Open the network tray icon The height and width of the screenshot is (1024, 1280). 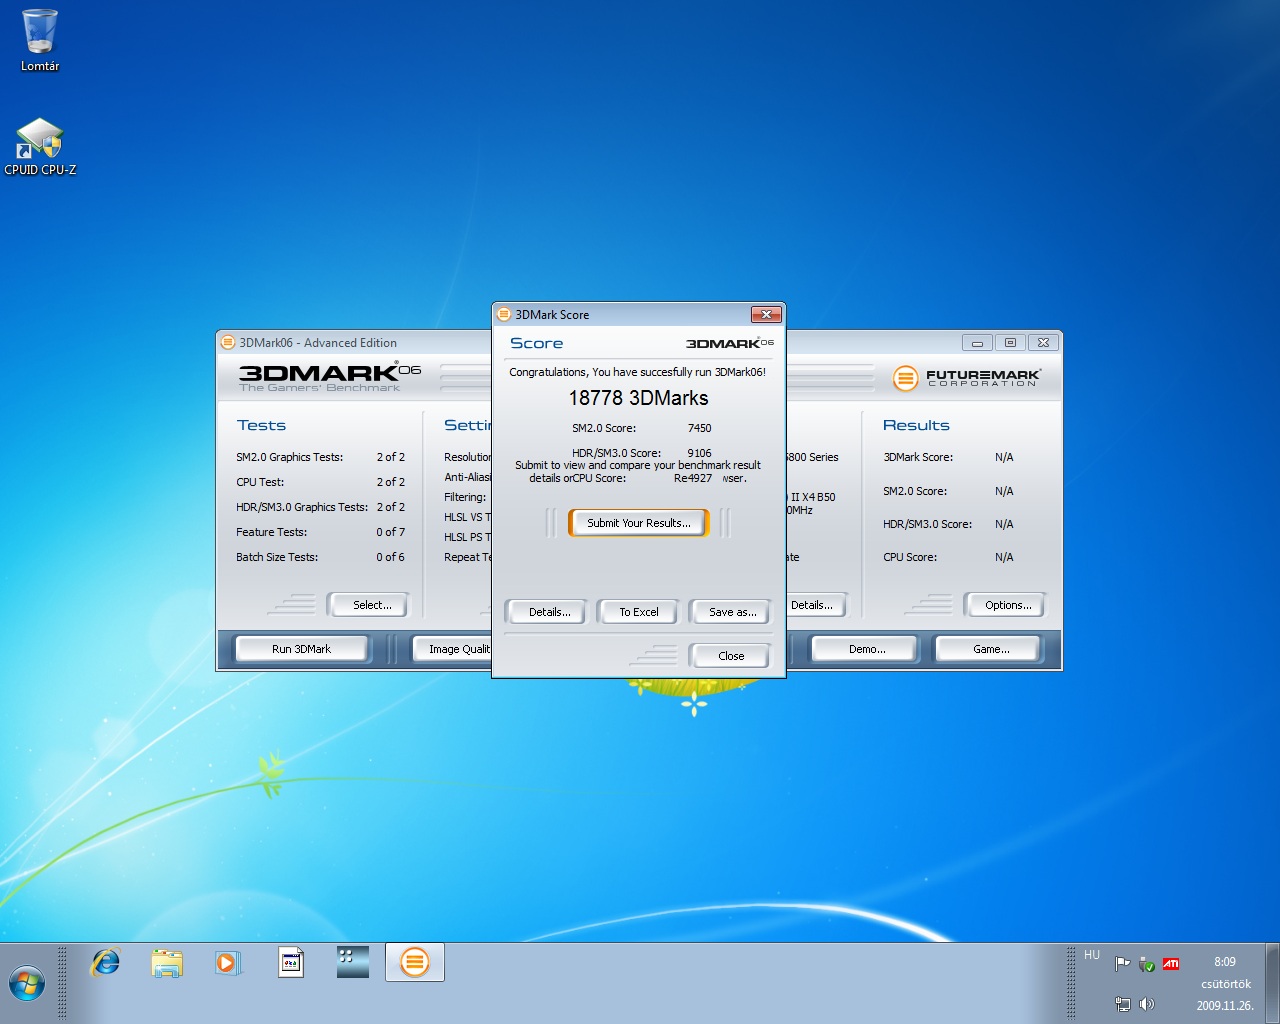pyautogui.click(x=1122, y=1004)
